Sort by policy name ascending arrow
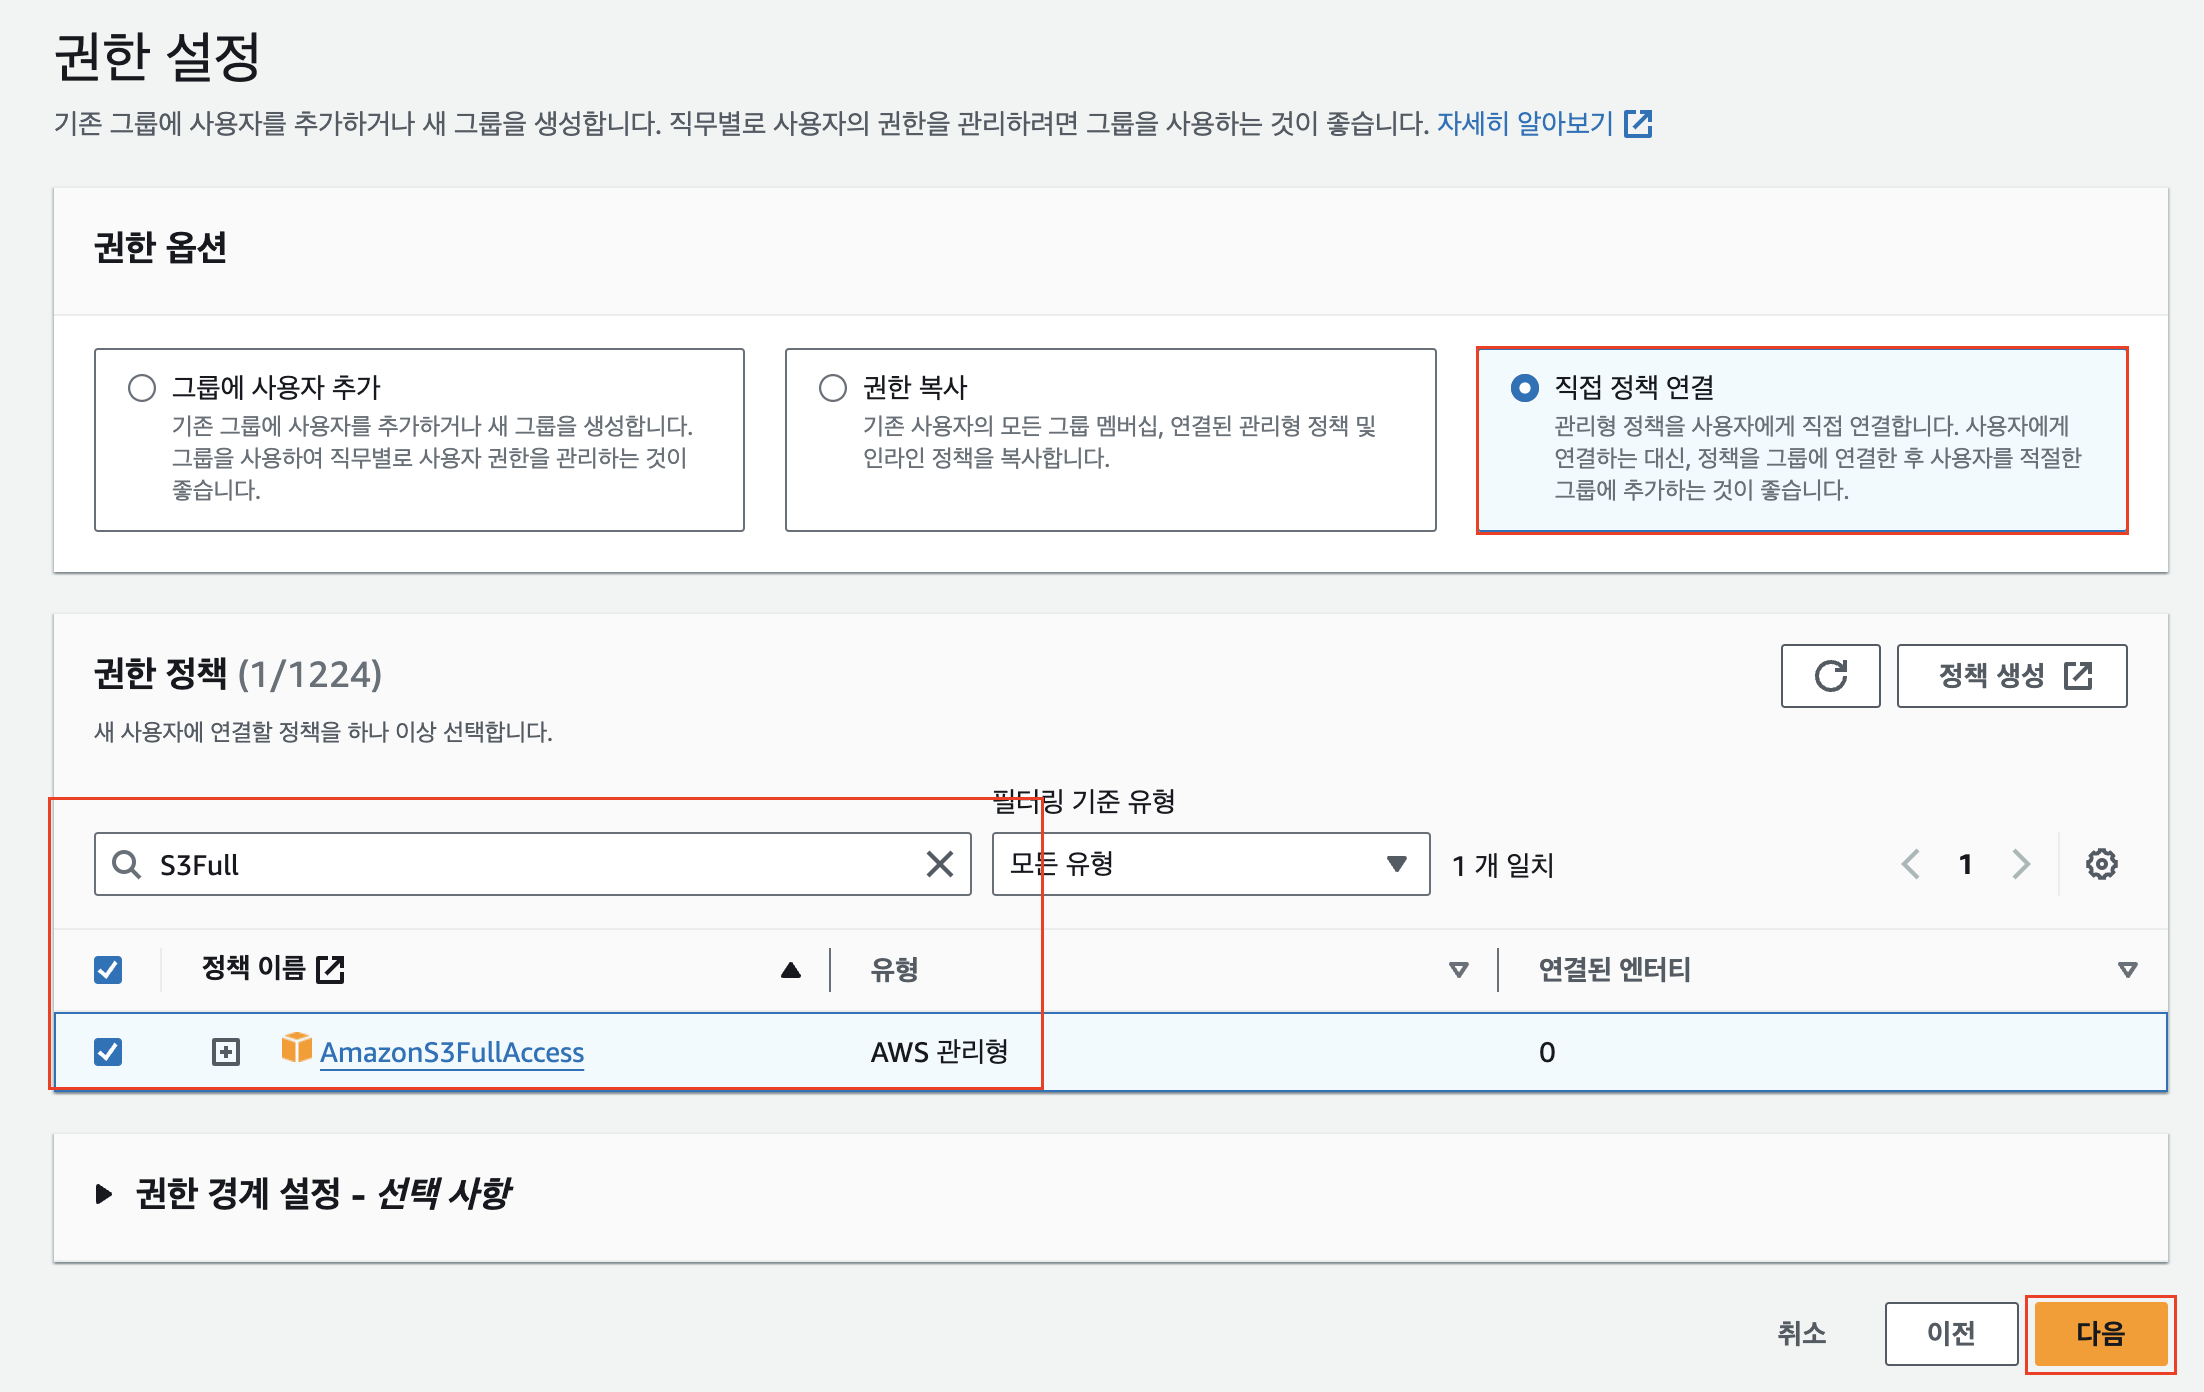This screenshot has height=1392, width=2204. (x=790, y=970)
